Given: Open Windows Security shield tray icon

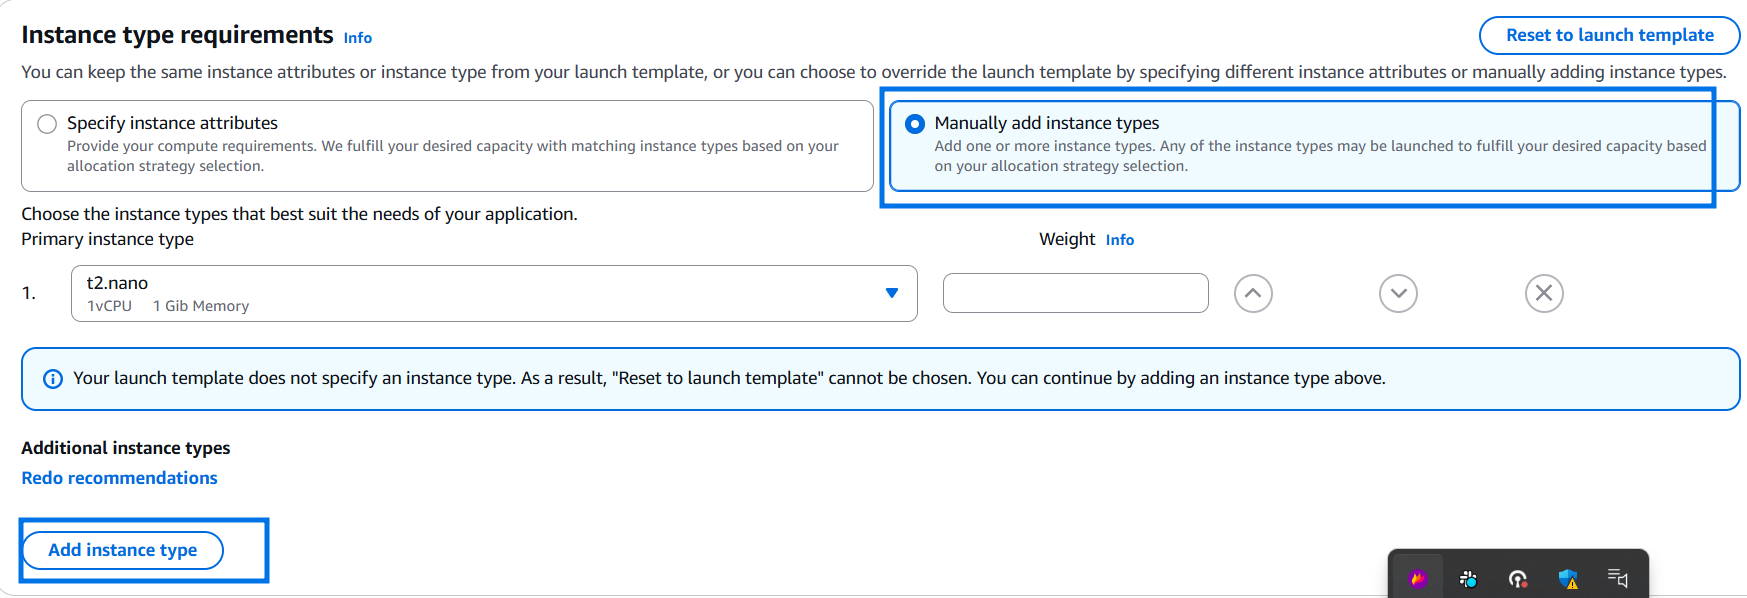Looking at the screenshot, I should pos(1568,578).
